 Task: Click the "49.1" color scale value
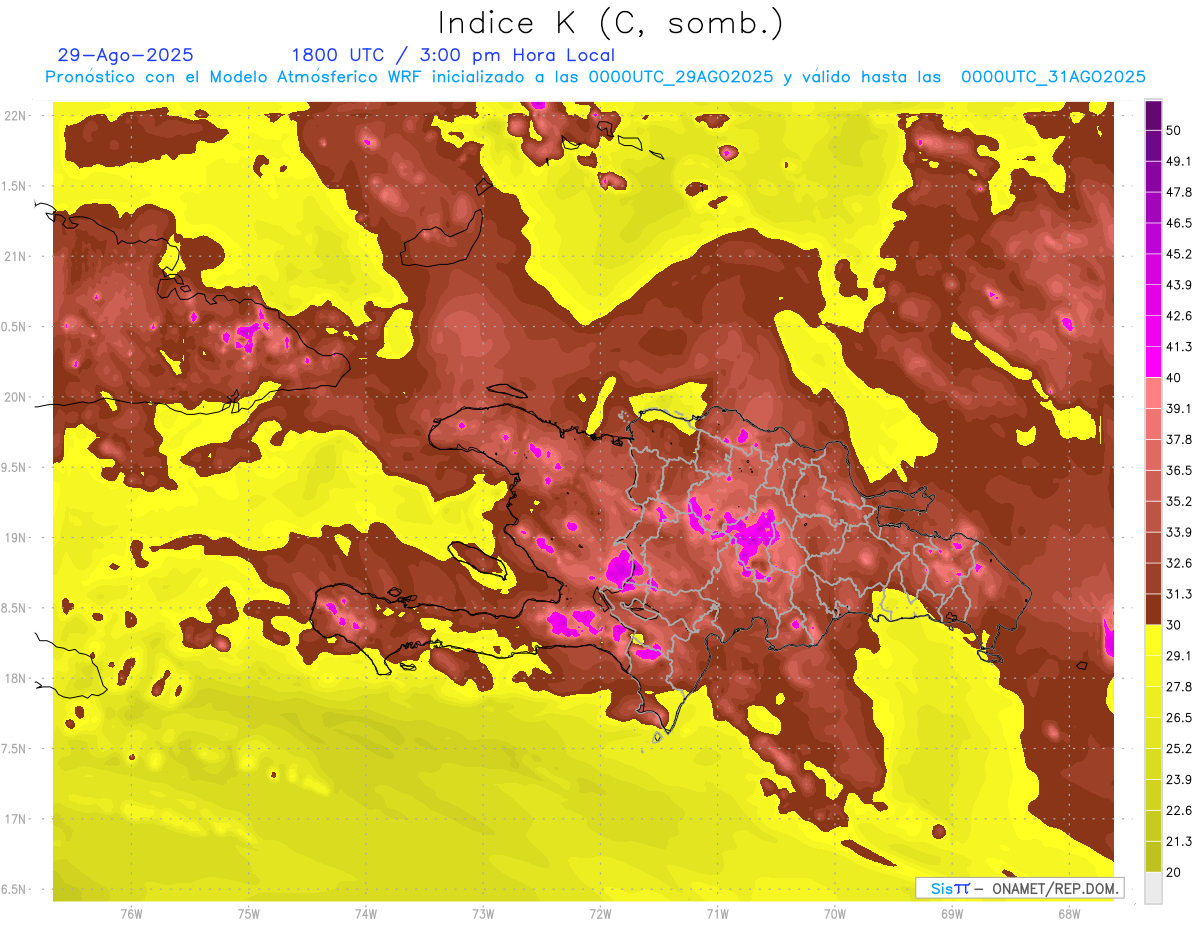click(1178, 161)
